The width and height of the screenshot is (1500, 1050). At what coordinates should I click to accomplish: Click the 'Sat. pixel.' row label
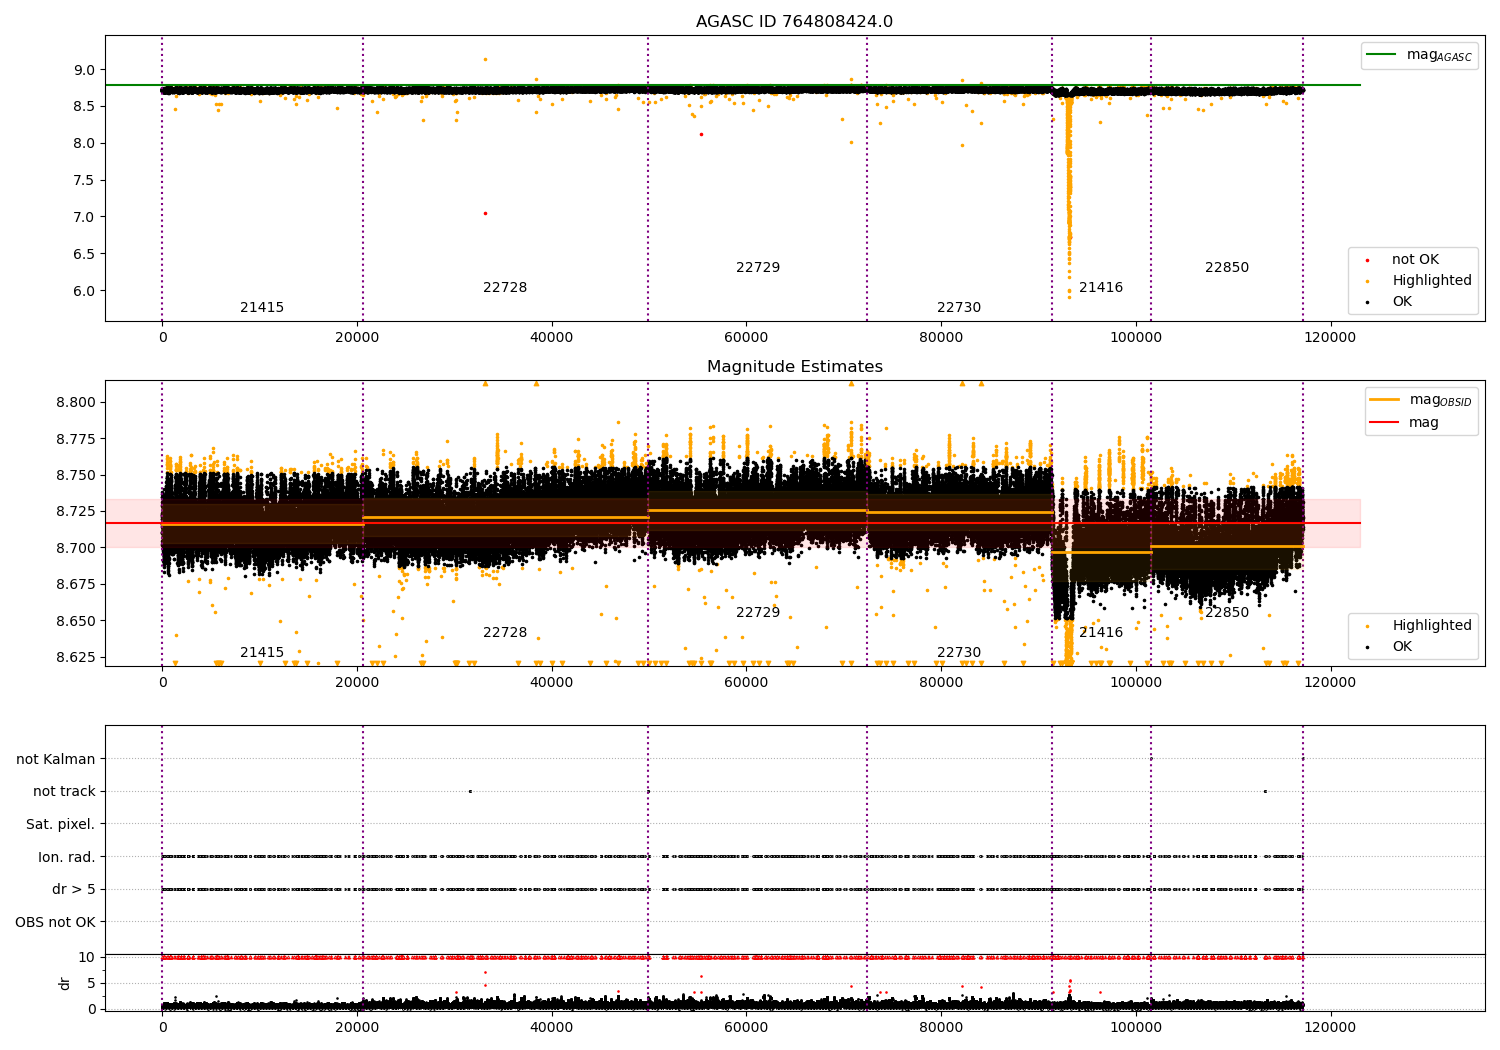(x=61, y=824)
